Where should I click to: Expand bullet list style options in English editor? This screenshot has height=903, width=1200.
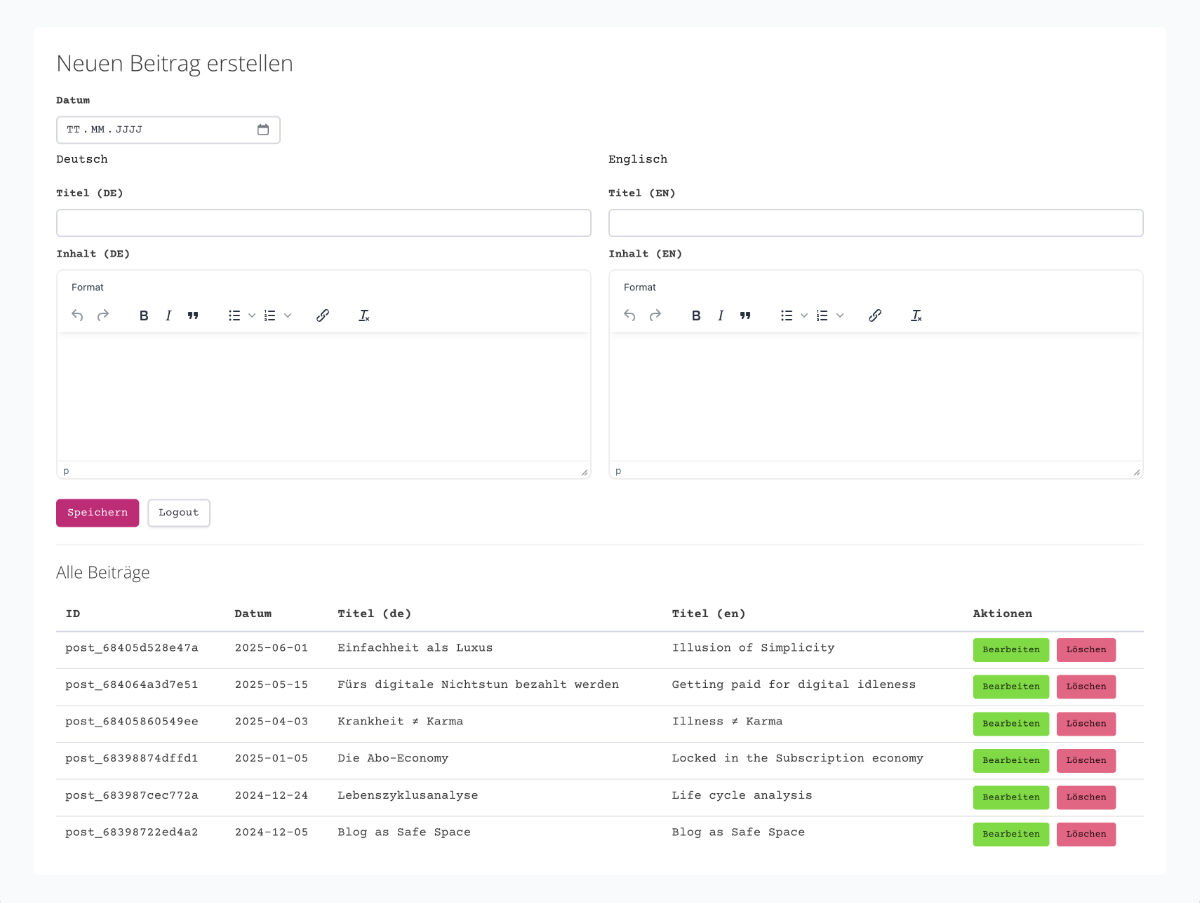[804, 315]
